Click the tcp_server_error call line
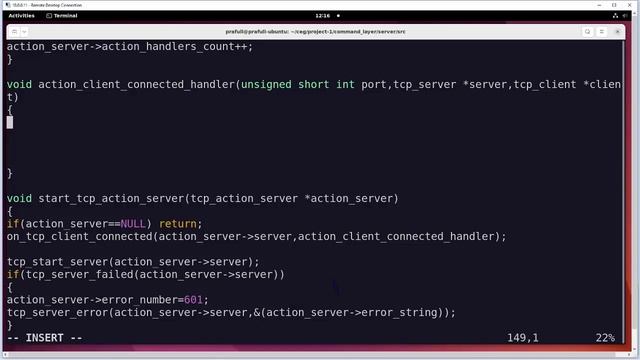 coord(231,312)
